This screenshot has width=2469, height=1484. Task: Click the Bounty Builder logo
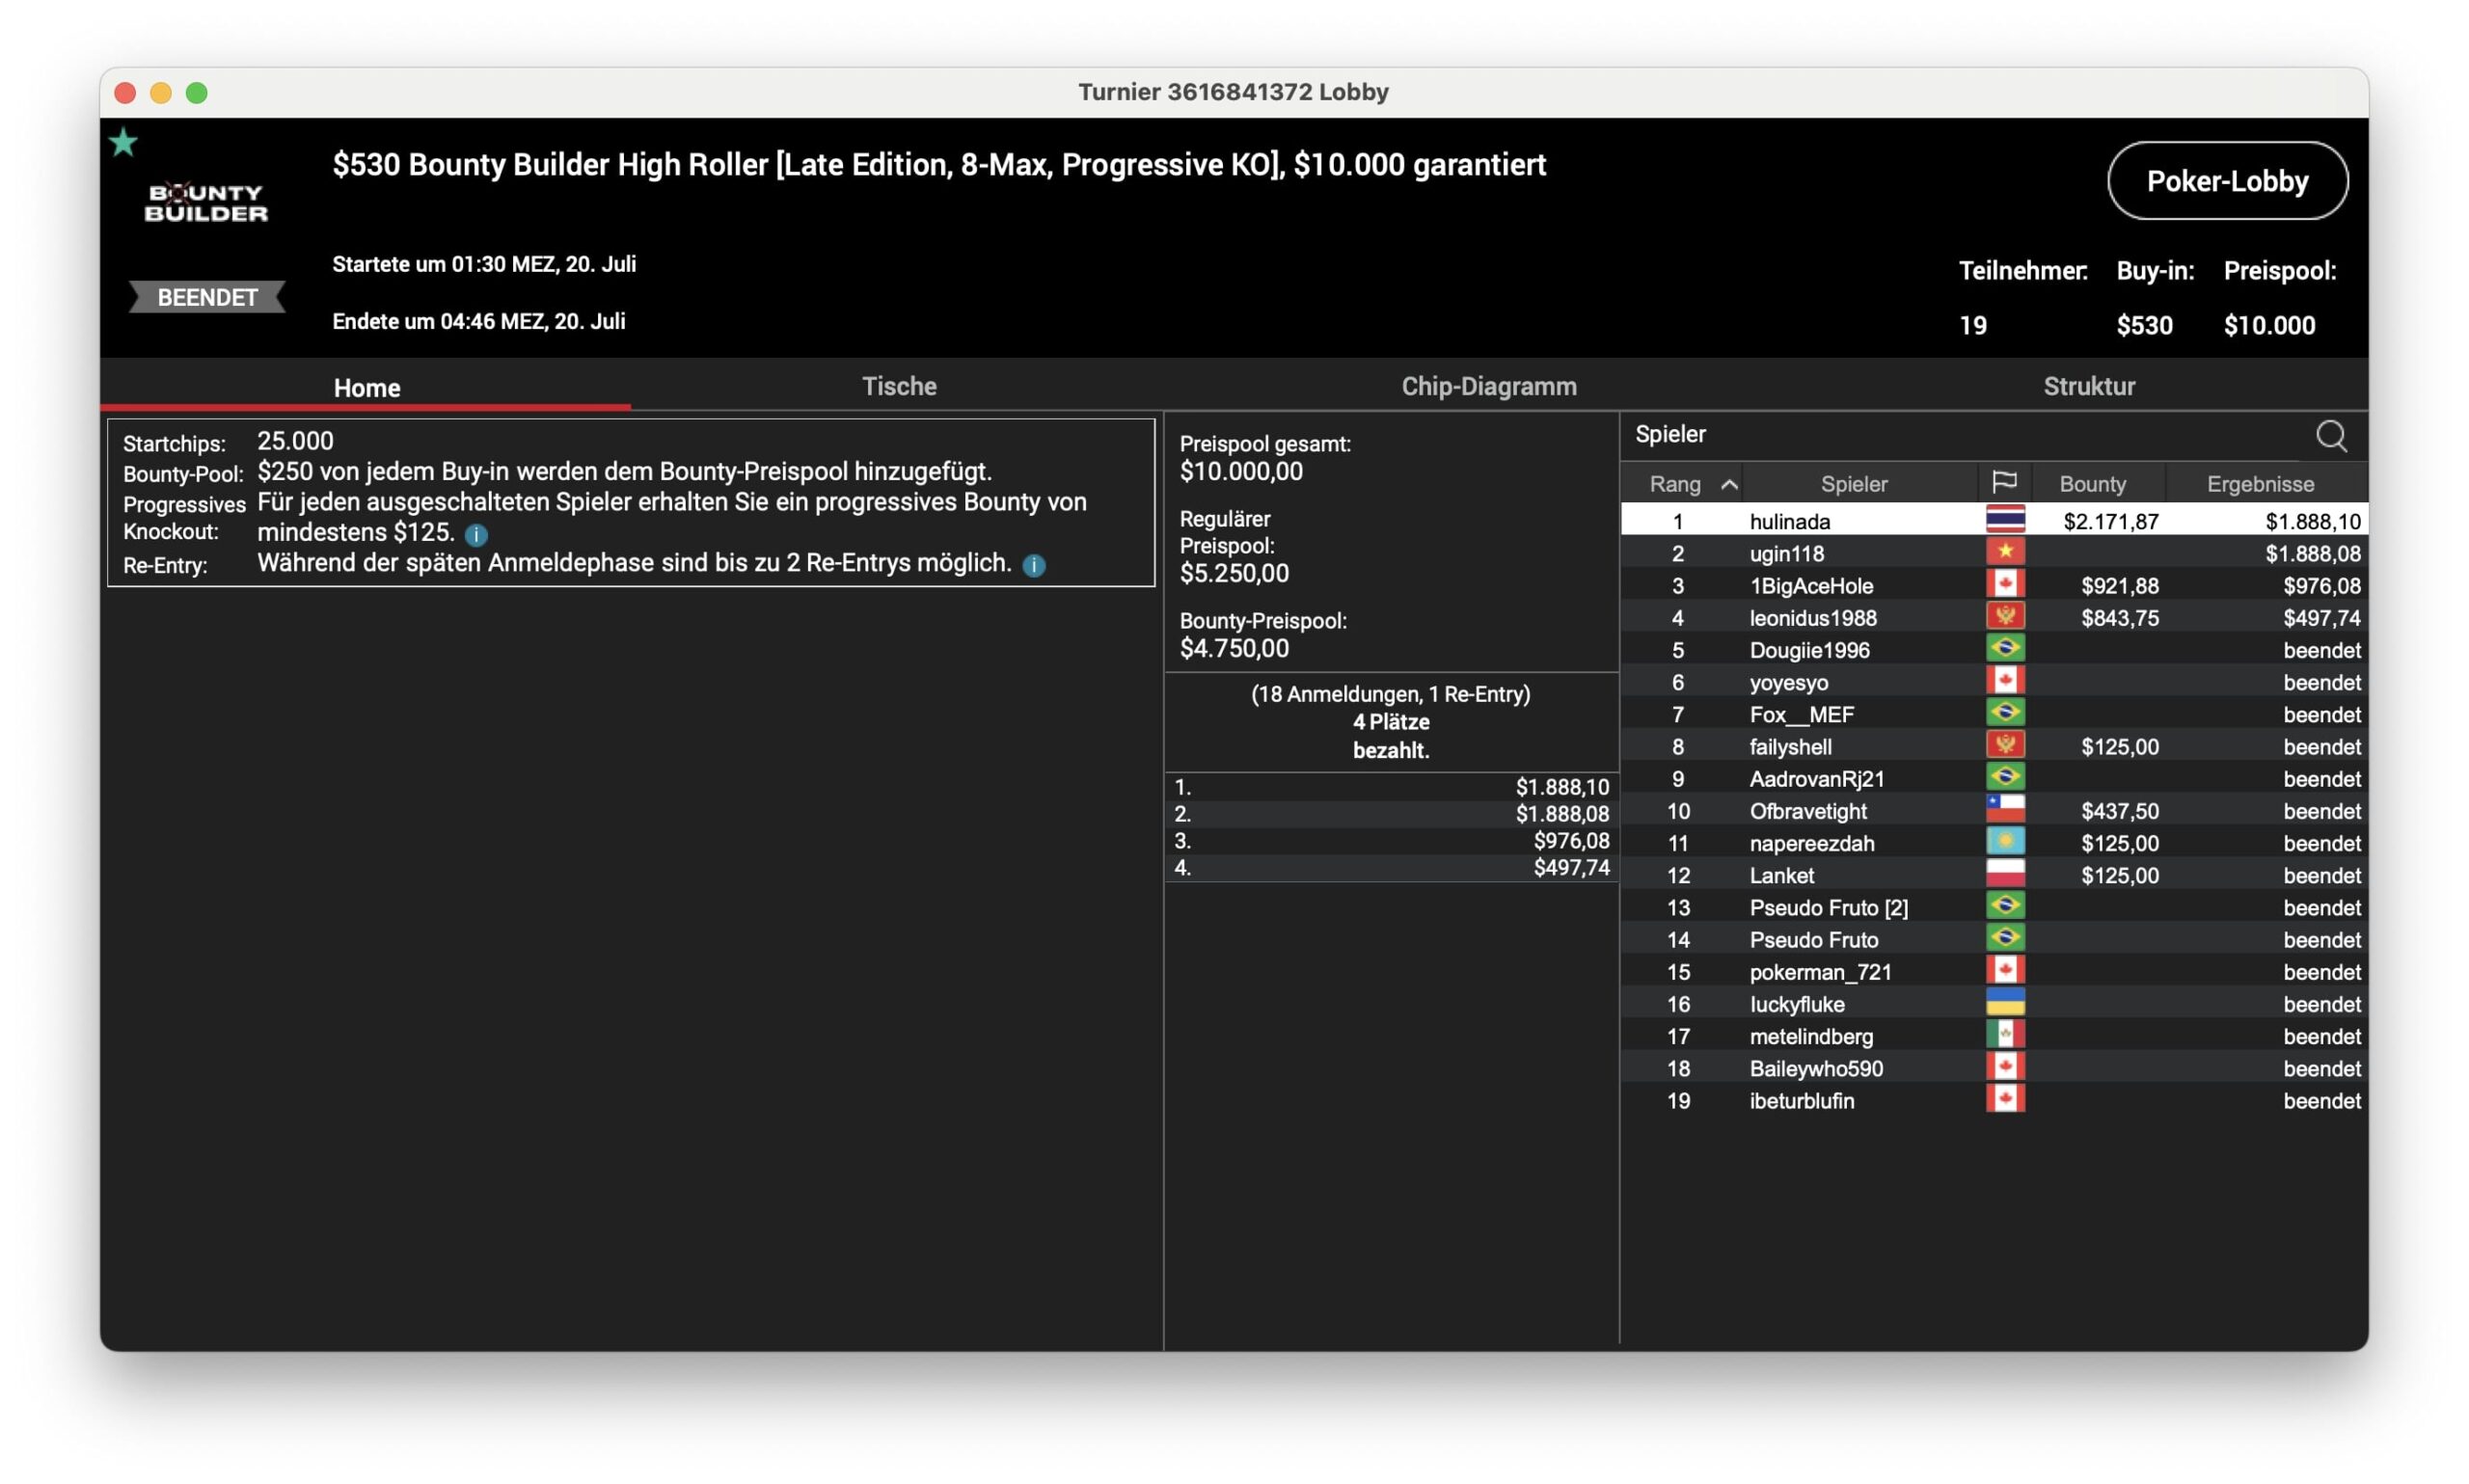tap(206, 203)
